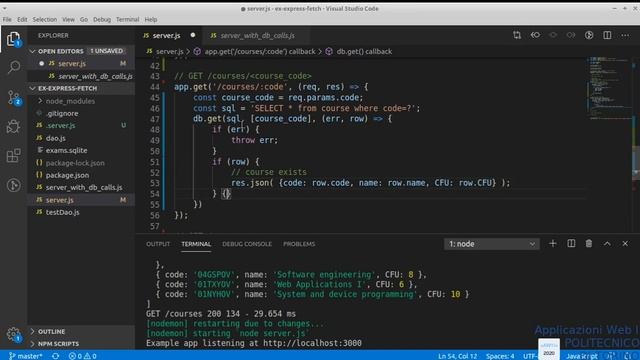Open the .server.js file marked U
The image size is (640, 360).
click(x=60, y=125)
